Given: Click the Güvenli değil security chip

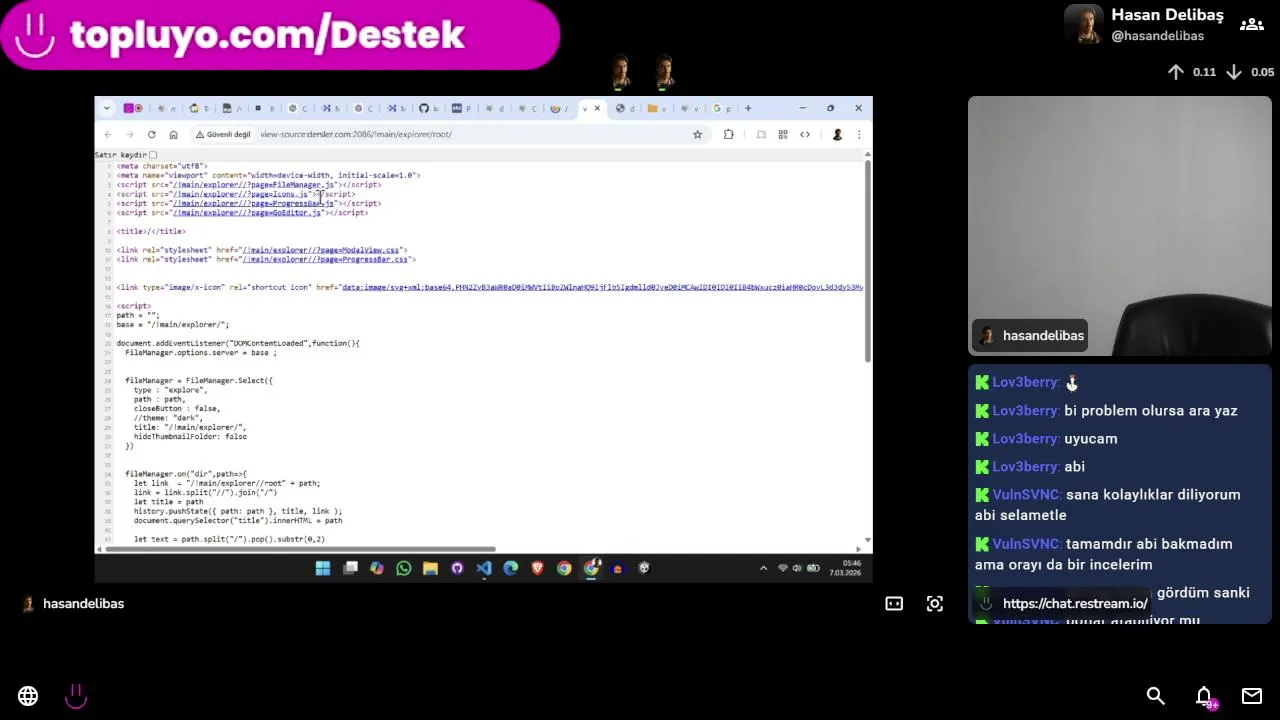Looking at the screenshot, I should (x=223, y=134).
